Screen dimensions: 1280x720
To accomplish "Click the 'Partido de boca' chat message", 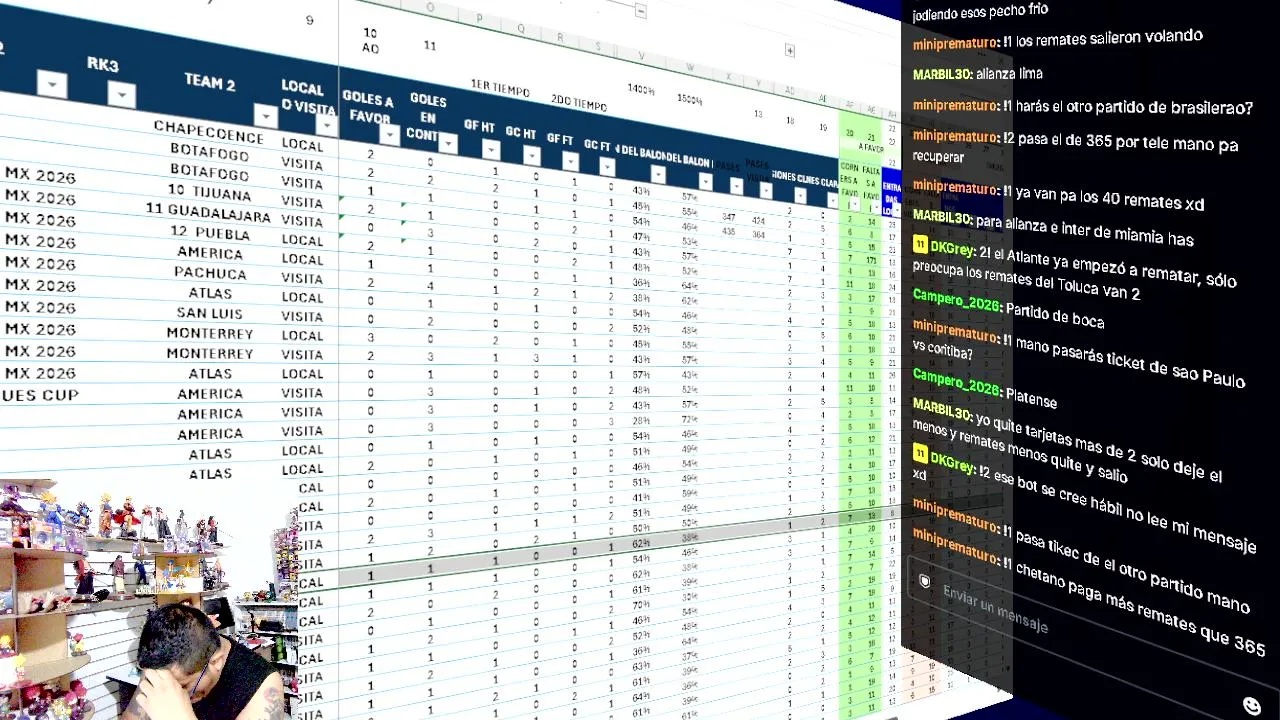I will pyautogui.click(x=1055, y=315).
